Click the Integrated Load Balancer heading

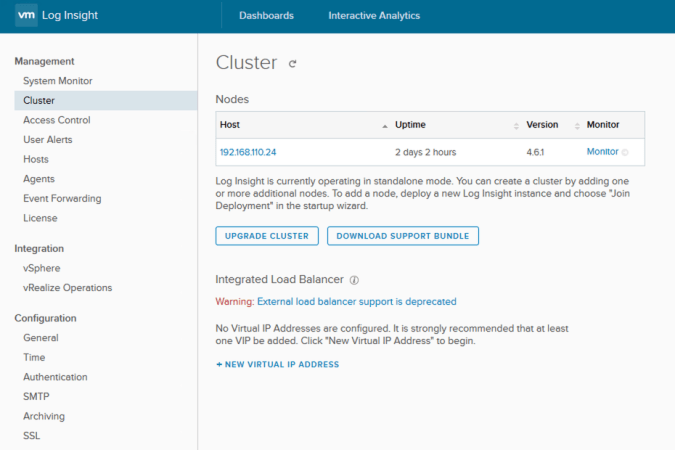click(279, 279)
